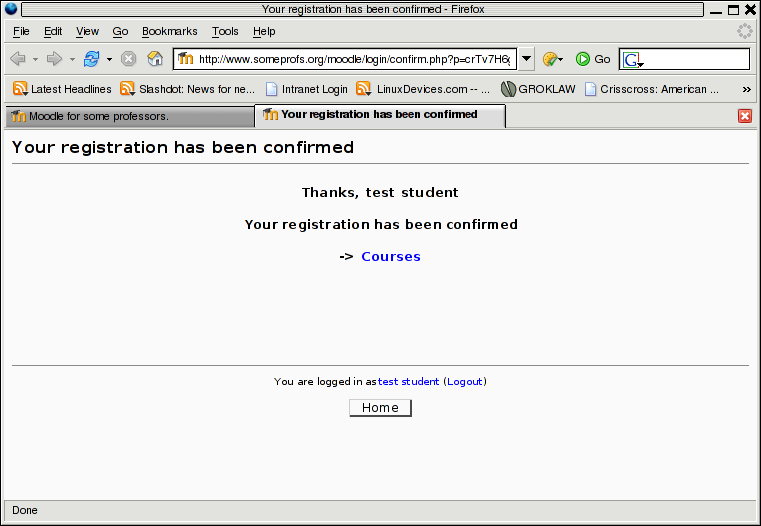
Task: Click the Moodle favicon in the address bar
Action: pos(185,59)
